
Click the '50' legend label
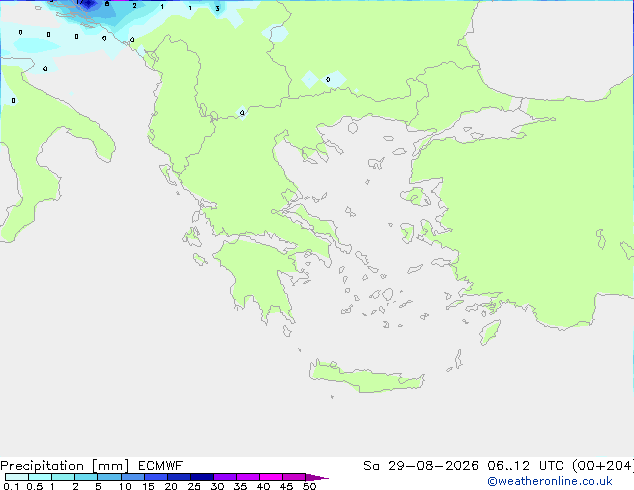[309, 486]
